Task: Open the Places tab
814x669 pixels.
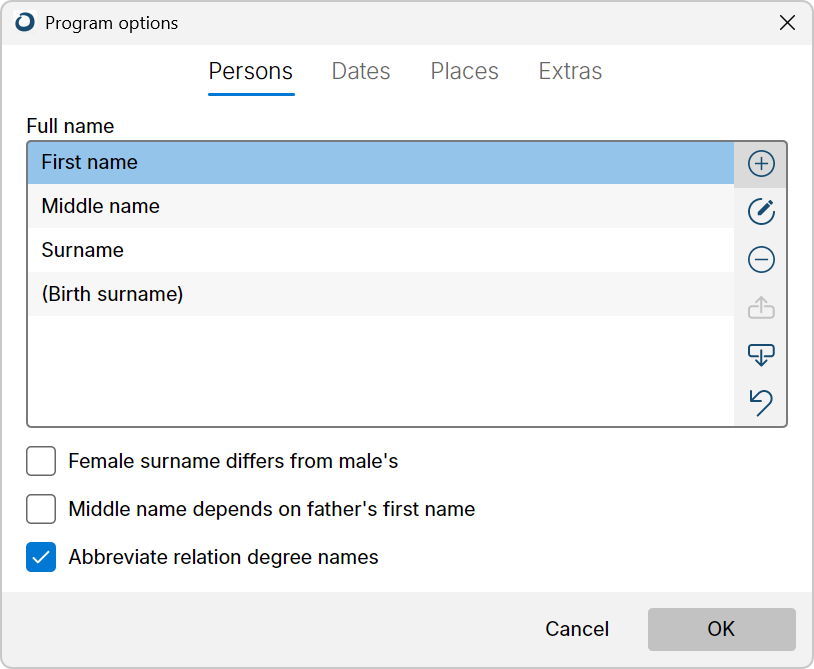Action: tap(464, 71)
